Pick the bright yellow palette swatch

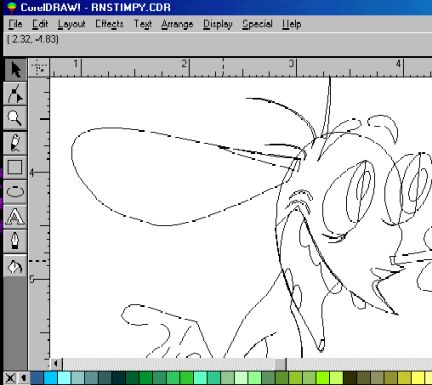(418, 378)
